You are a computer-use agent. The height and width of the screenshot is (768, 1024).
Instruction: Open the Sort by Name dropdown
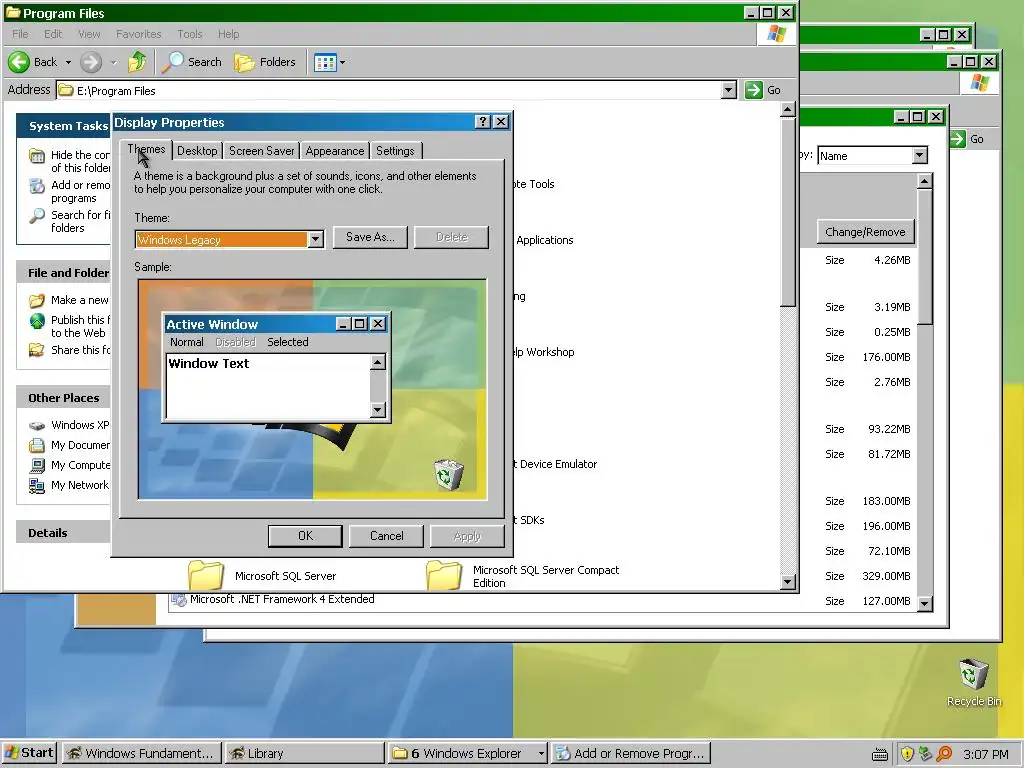pyautogui.click(x=920, y=155)
